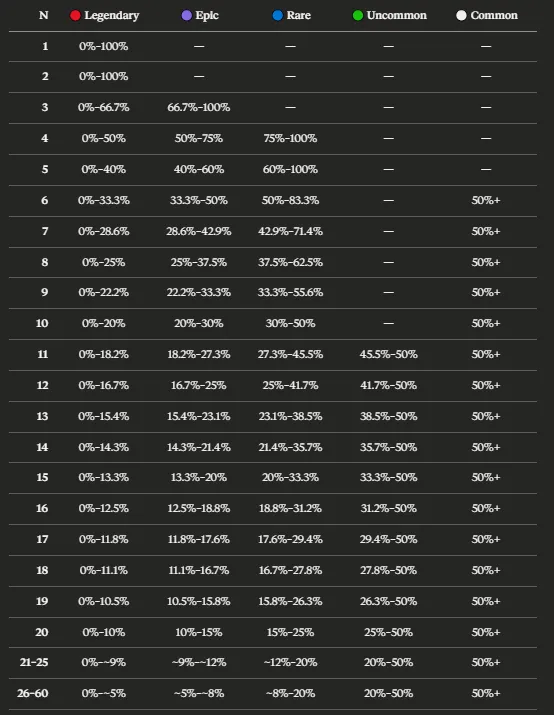The image size is (554, 715).
Task: Click the purple Epic color dot
Action: pos(186,16)
